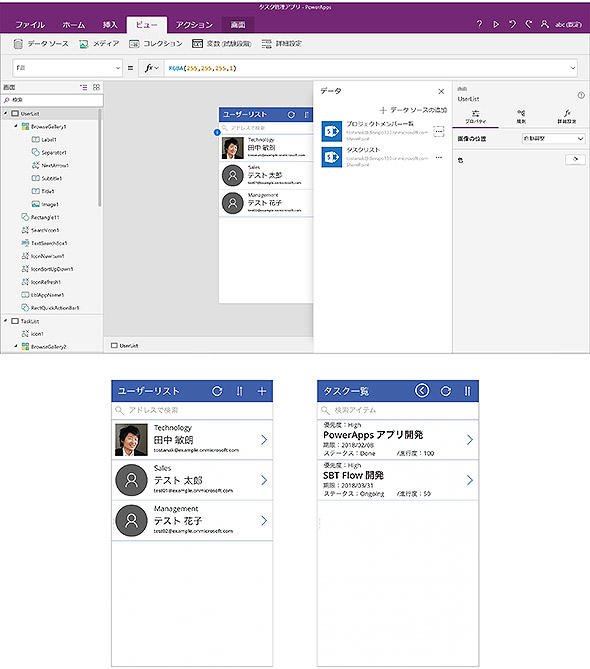Start app preview with play icon
Image resolution: width=590 pixels, height=669 pixels.
496,24
